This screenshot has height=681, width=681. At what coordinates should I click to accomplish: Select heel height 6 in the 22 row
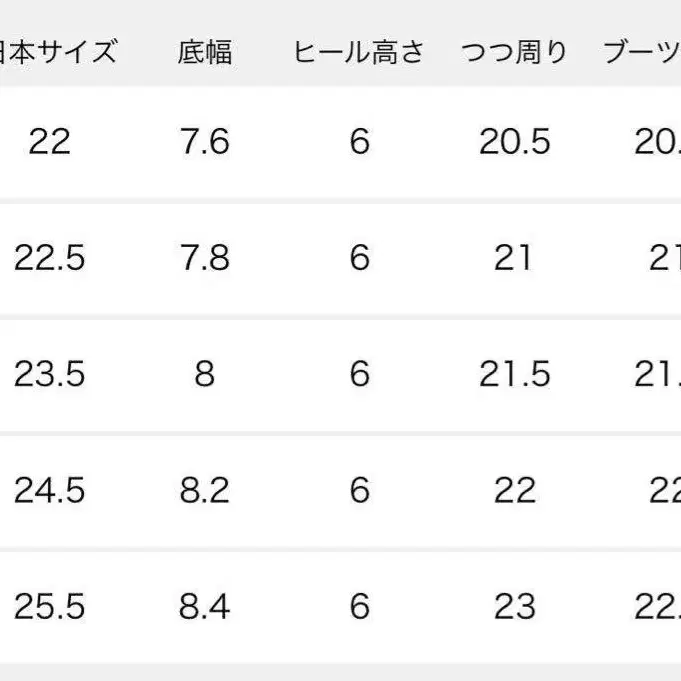(x=359, y=142)
